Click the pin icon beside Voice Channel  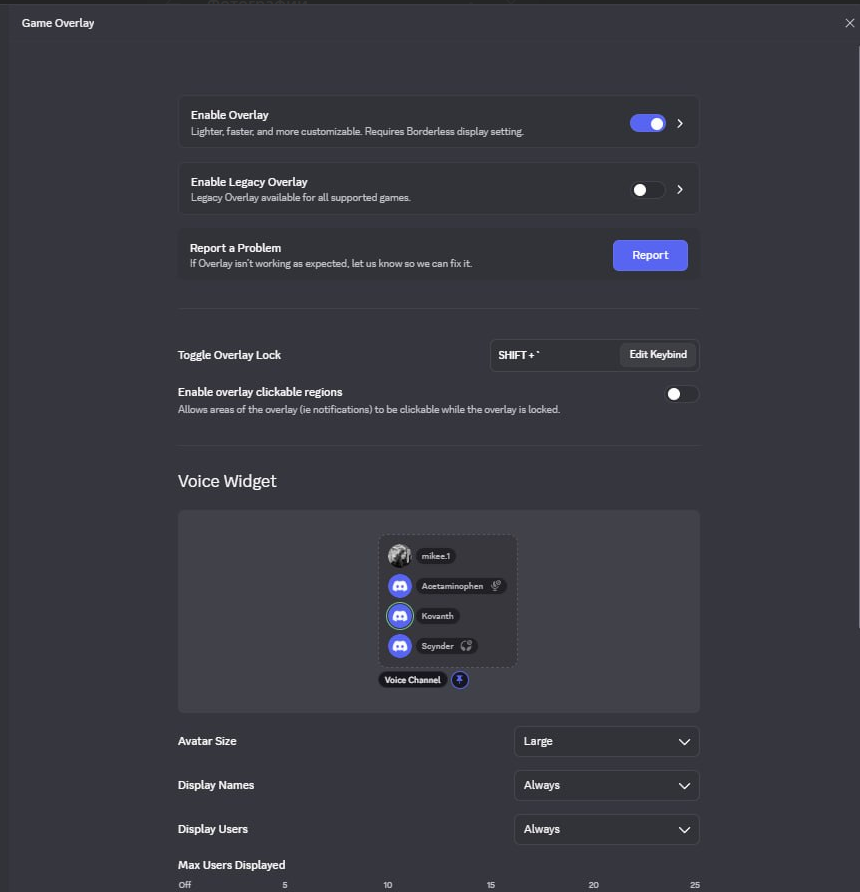coord(460,680)
